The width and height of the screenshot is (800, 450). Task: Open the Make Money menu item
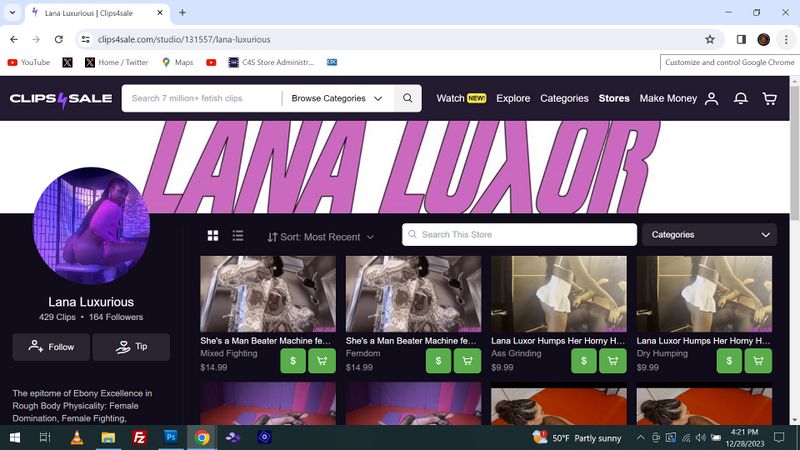(x=668, y=98)
